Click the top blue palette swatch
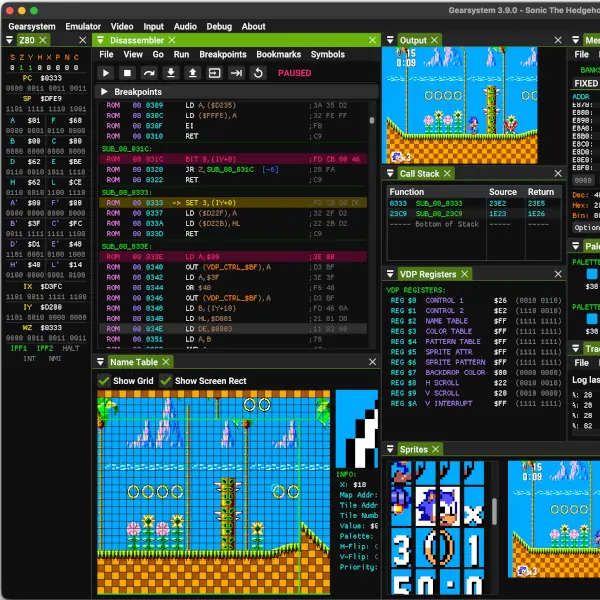 coord(592,274)
